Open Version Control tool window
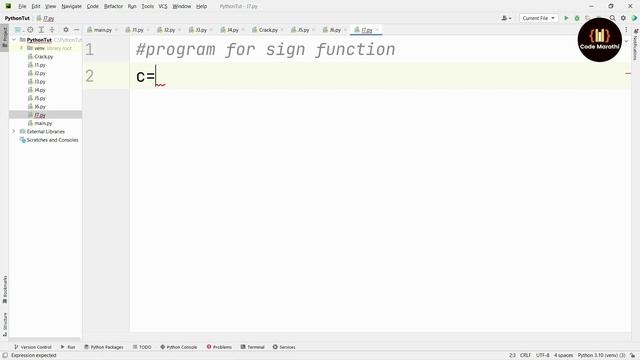The width and height of the screenshot is (640, 360). 33,347
